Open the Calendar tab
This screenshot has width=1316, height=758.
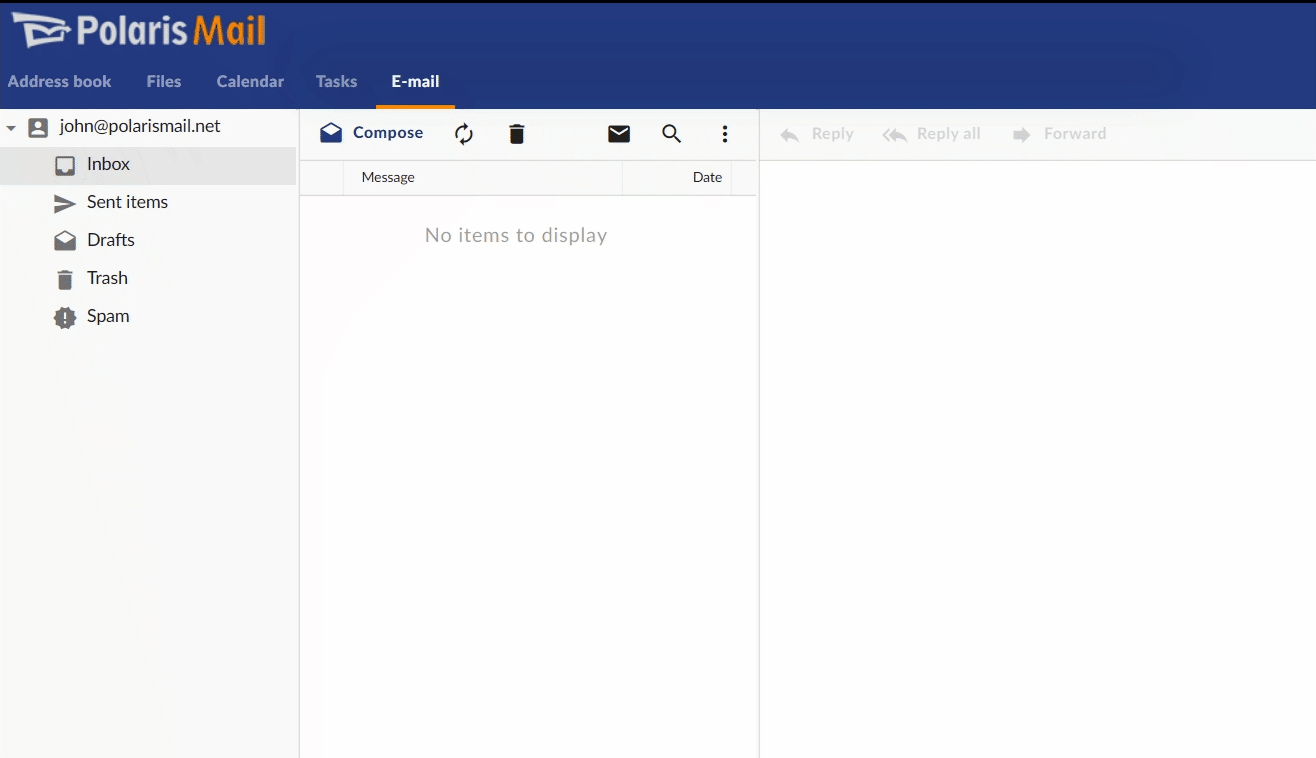[x=250, y=82]
